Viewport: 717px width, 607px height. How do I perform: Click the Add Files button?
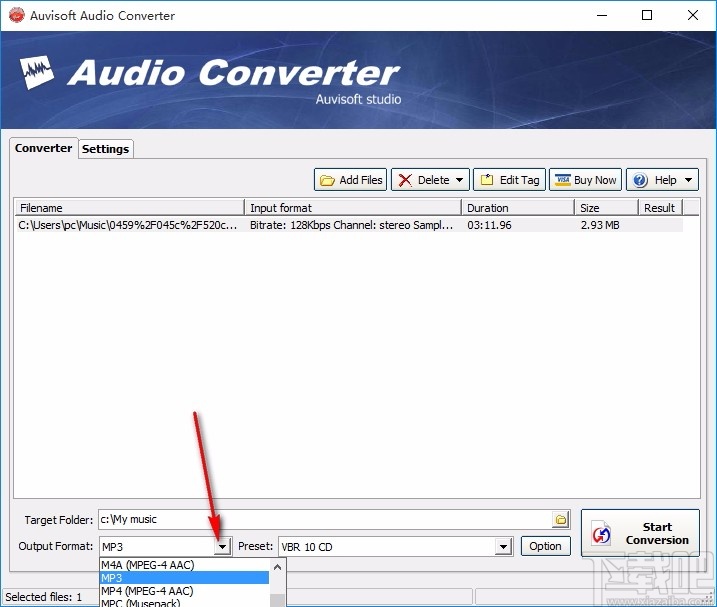point(350,180)
